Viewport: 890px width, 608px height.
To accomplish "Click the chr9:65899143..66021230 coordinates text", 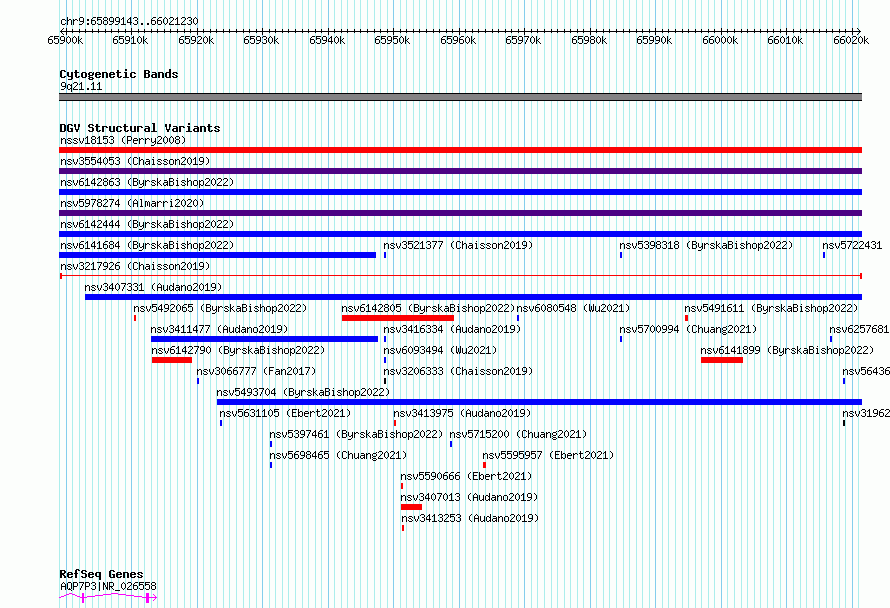I will pyautogui.click(x=129, y=22).
